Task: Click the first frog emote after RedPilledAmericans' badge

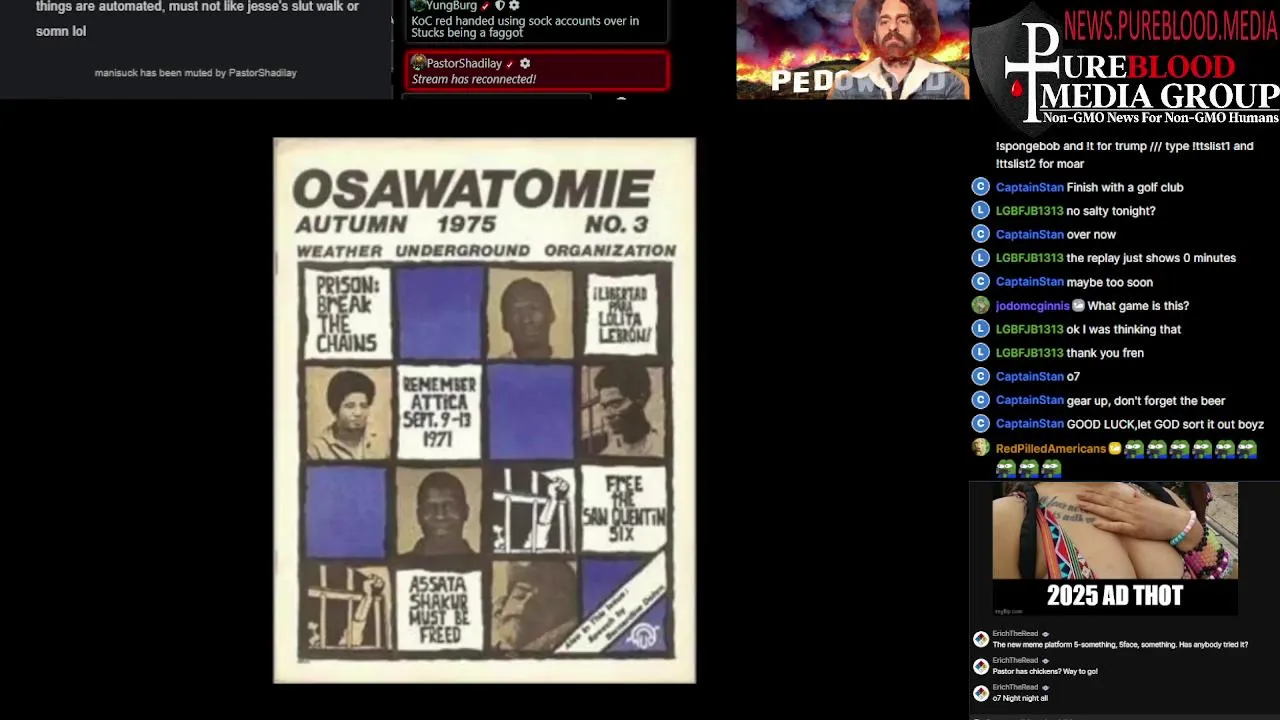Action: pos(1134,449)
